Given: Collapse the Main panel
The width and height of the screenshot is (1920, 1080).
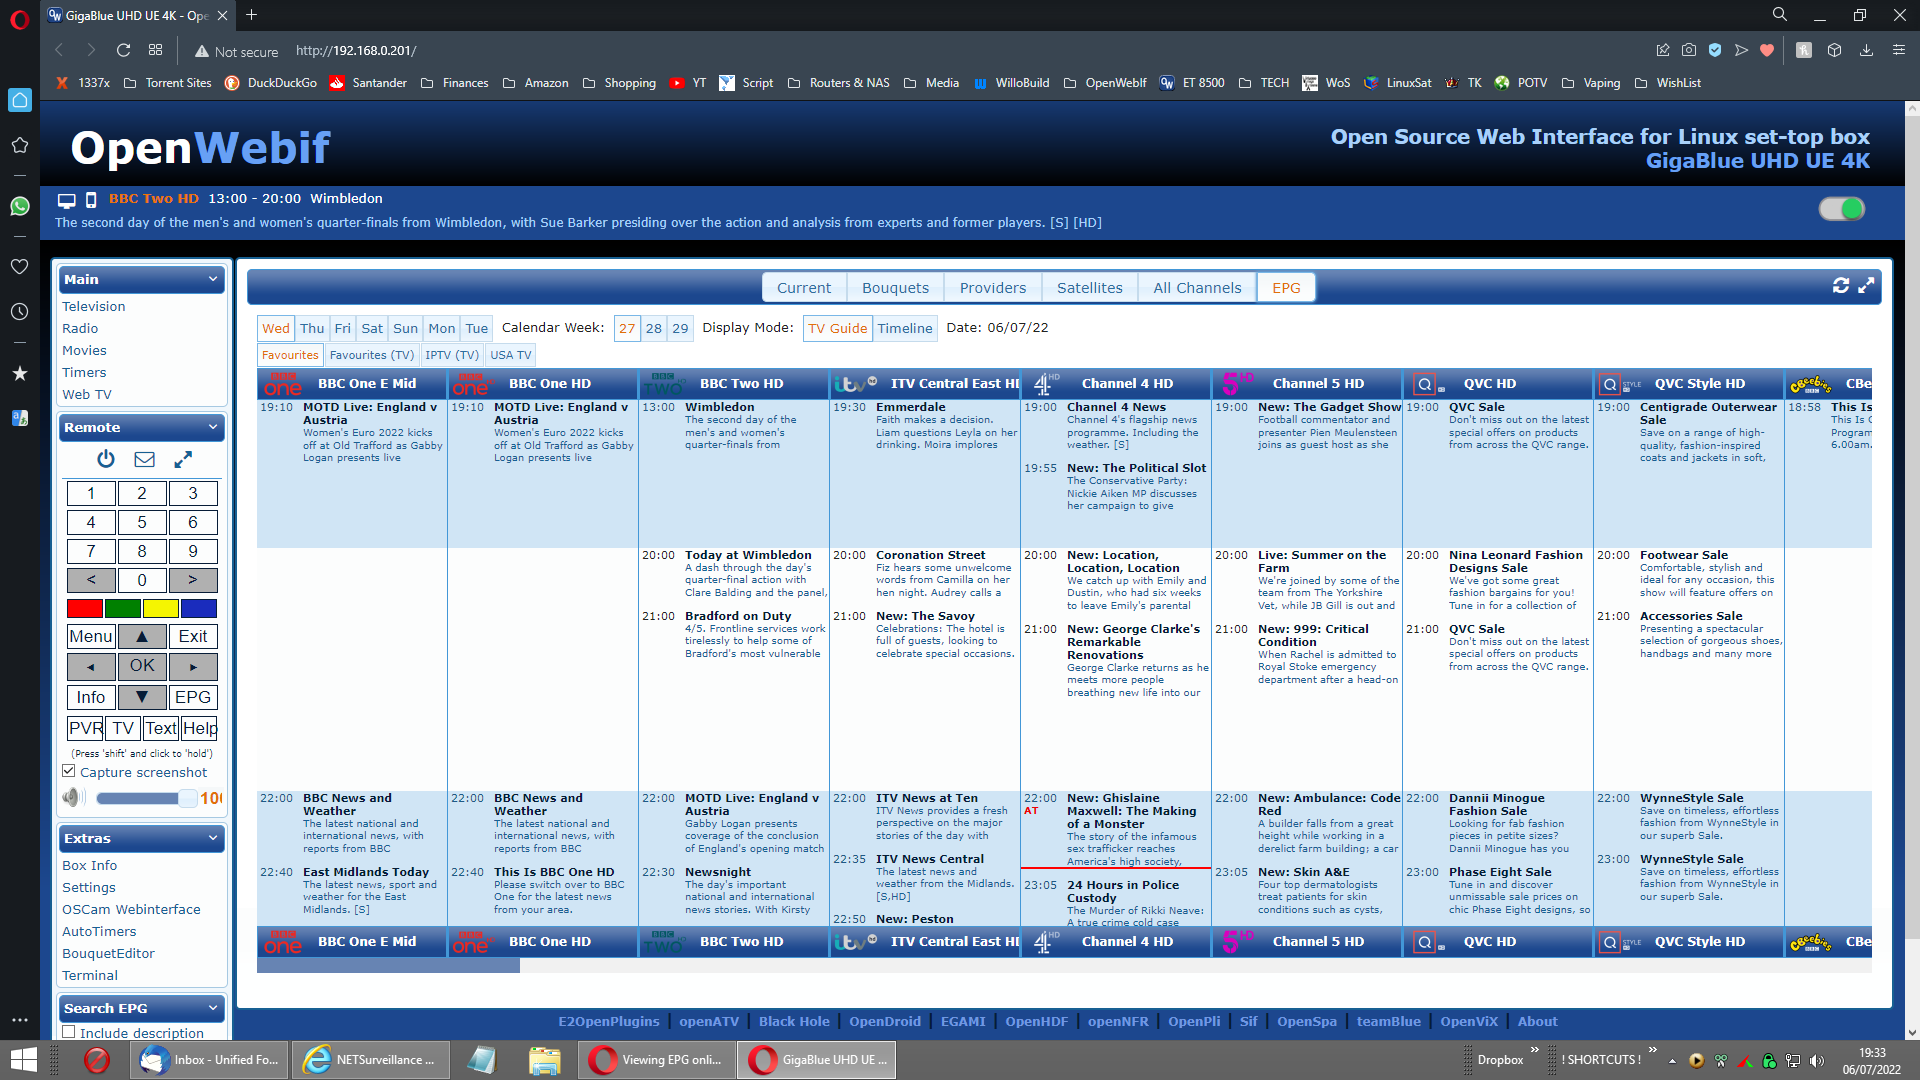Looking at the screenshot, I should tap(141, 279).
